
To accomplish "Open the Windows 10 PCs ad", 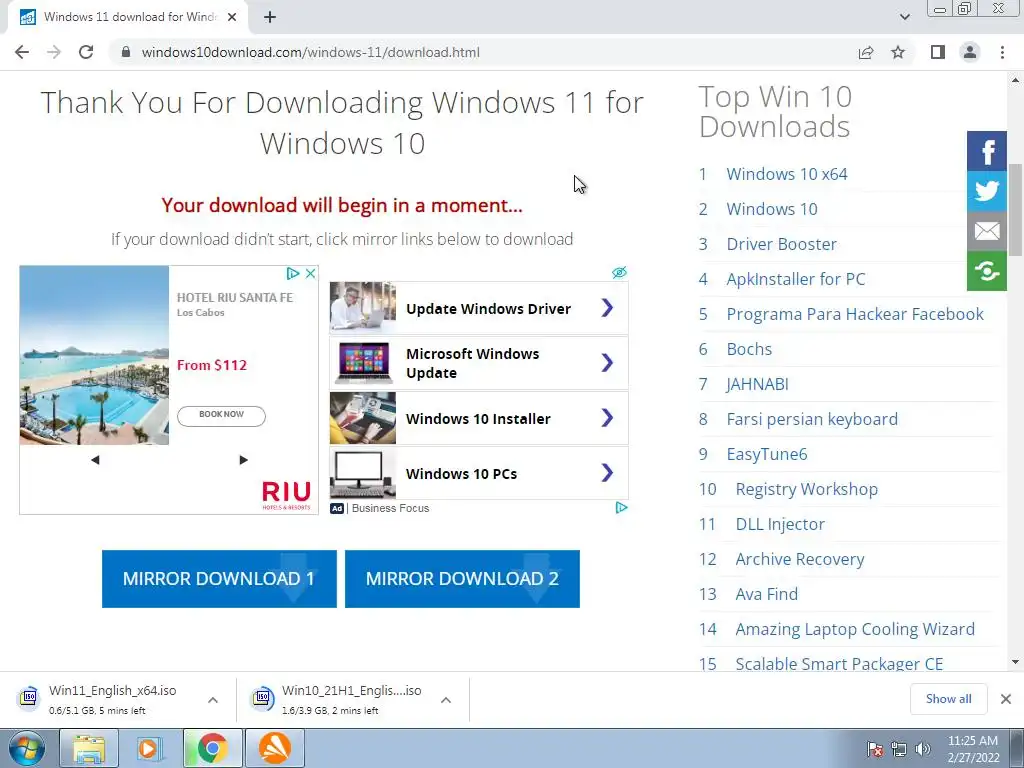I will [x=479, y=473].
